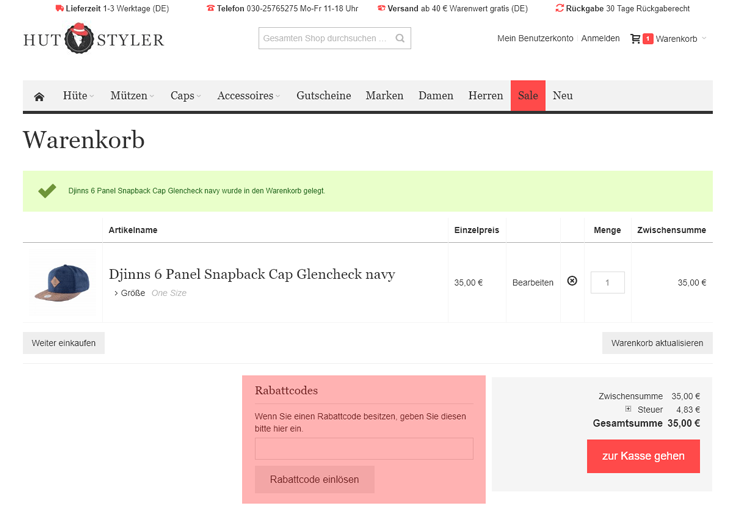This screenshot has width=740, height=507.
Task: Click the Größe option label
Action: 133,293
